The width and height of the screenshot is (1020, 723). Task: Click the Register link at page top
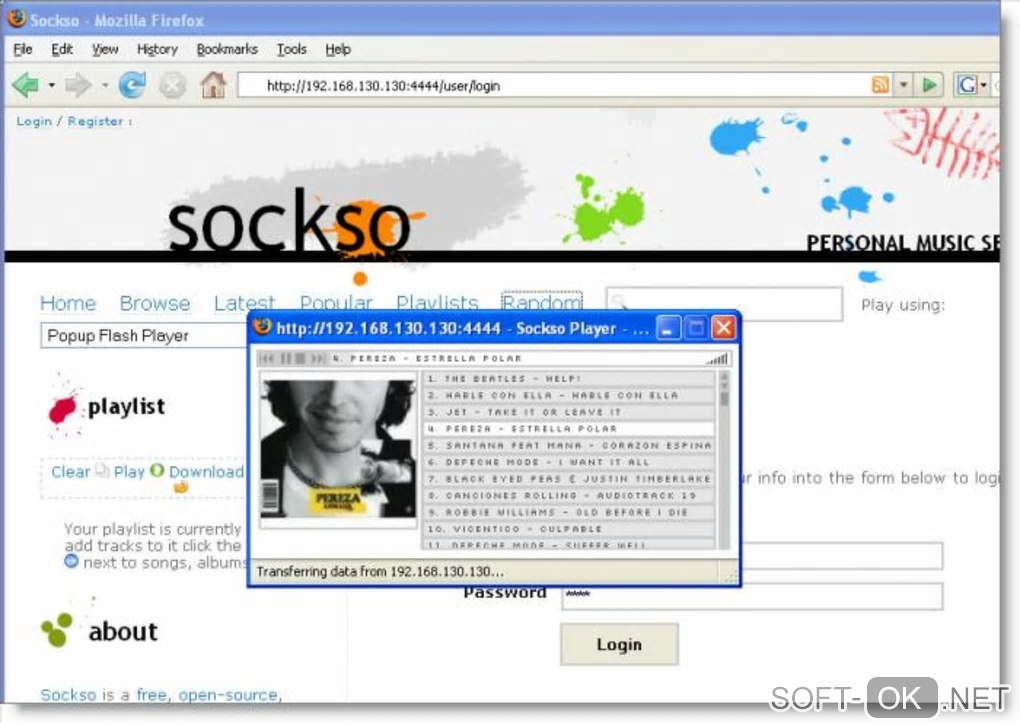95,121
